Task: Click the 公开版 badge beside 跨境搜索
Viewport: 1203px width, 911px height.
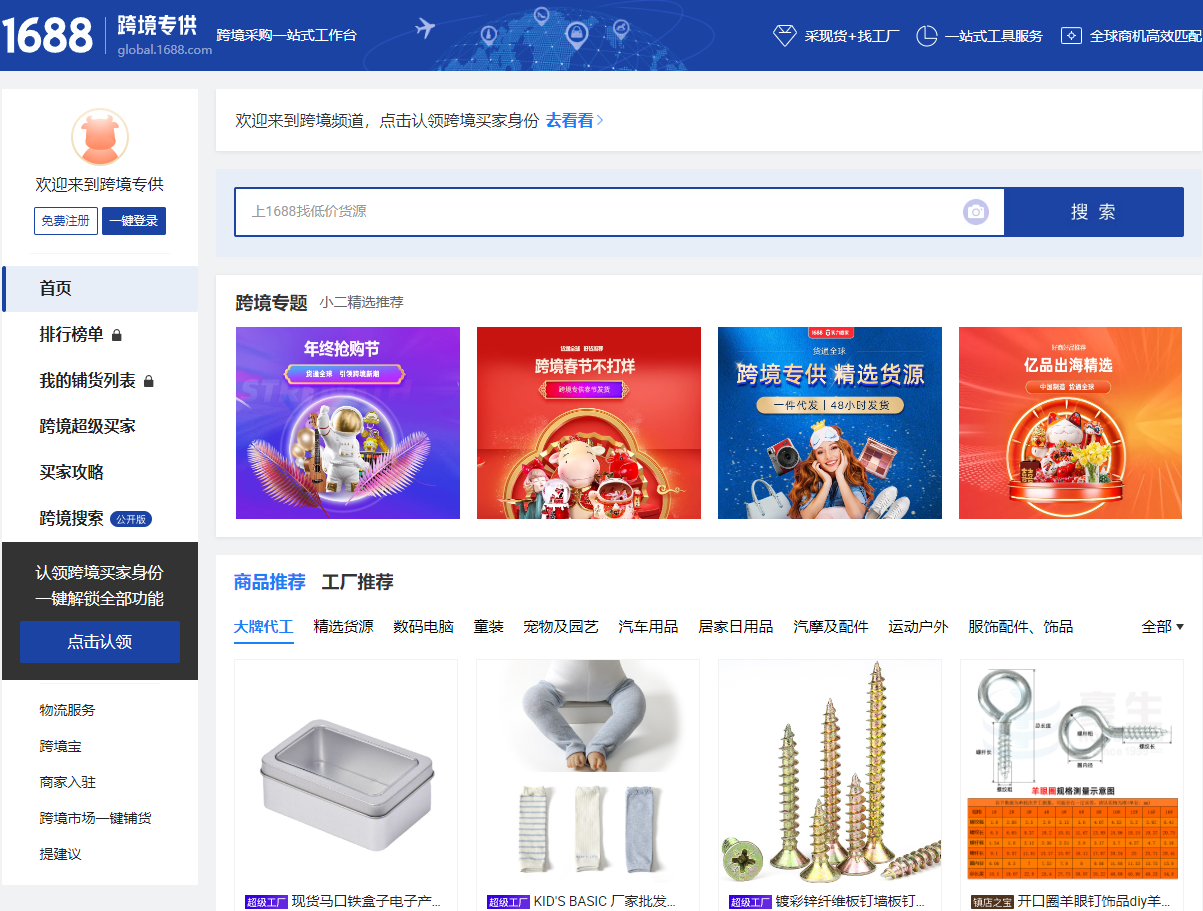Action: coord(131,519)
